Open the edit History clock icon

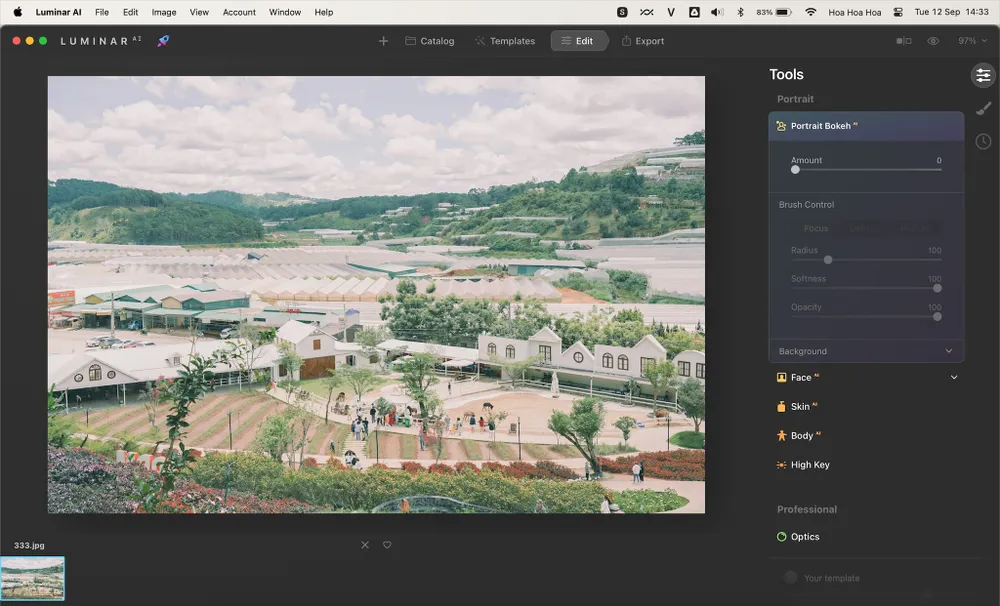point(983,142)
